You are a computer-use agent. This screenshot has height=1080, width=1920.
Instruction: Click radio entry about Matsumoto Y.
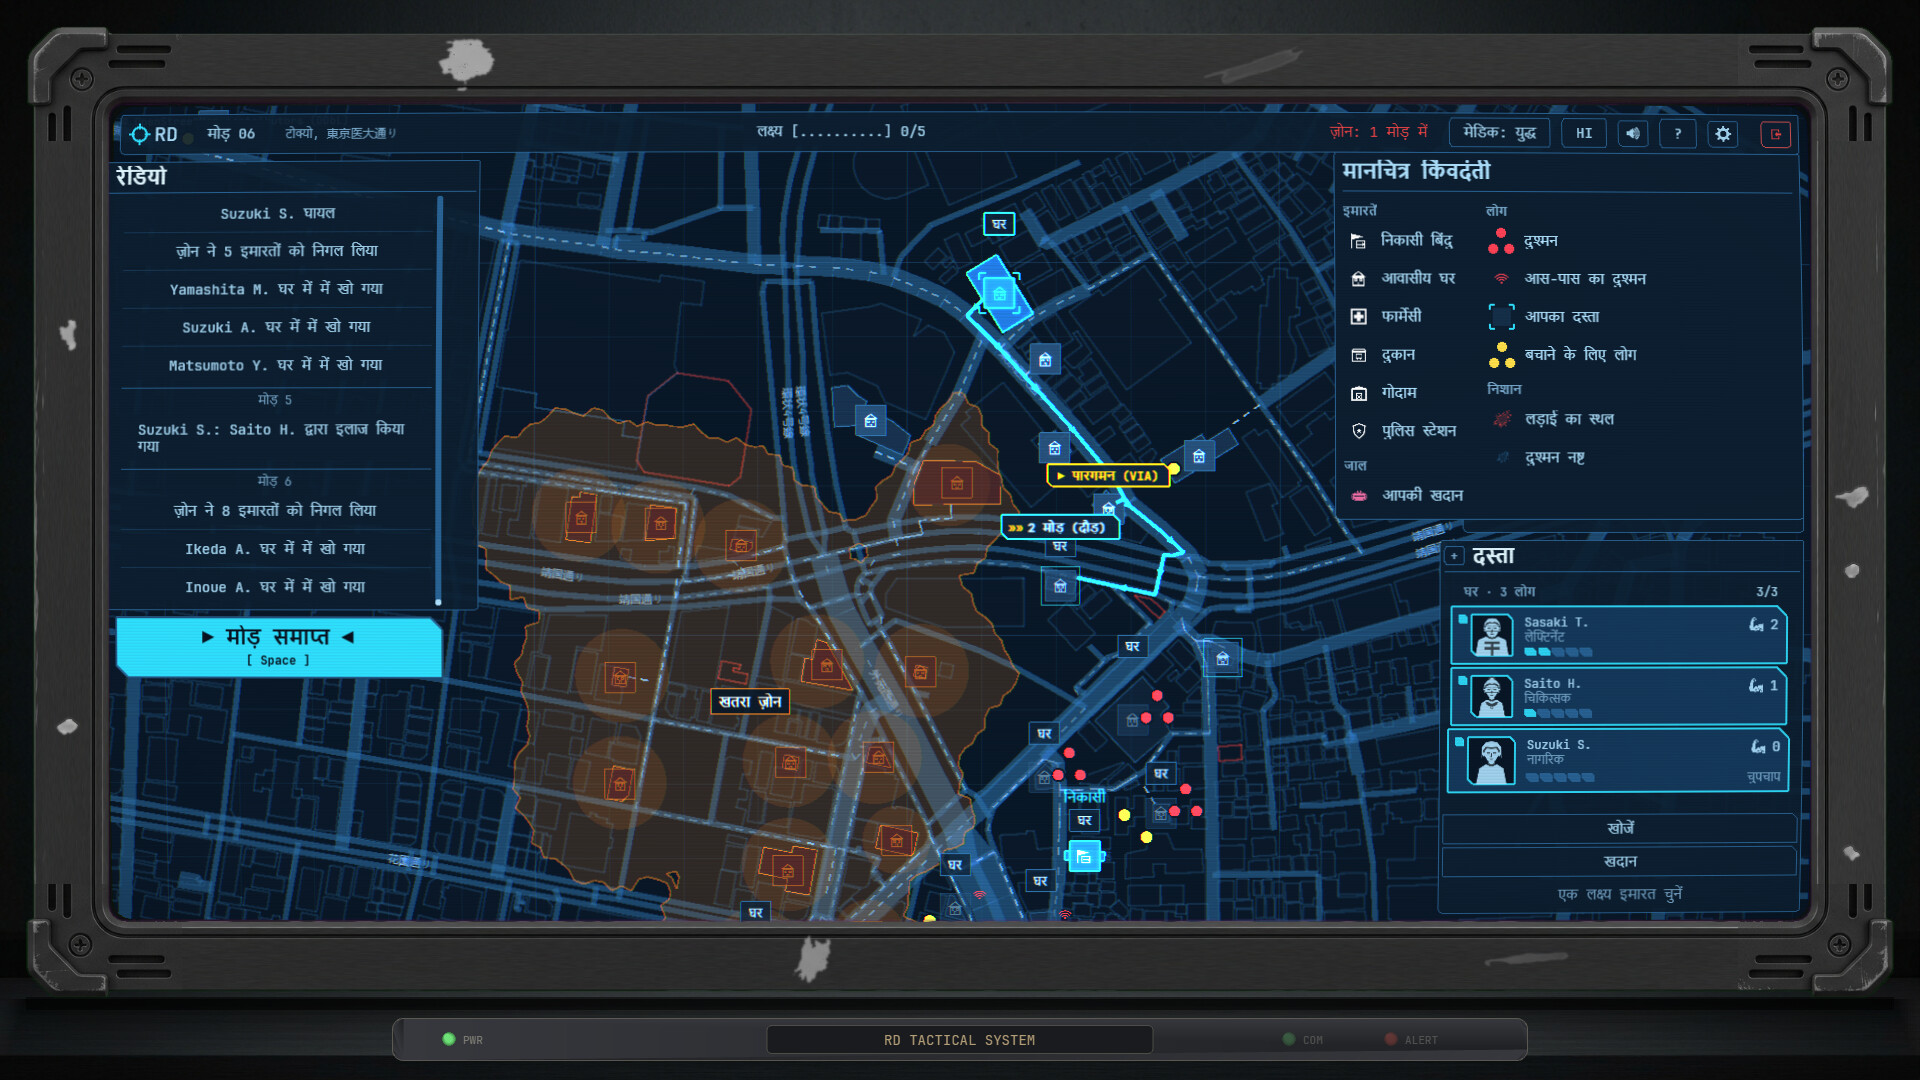[x=278, y=365]
